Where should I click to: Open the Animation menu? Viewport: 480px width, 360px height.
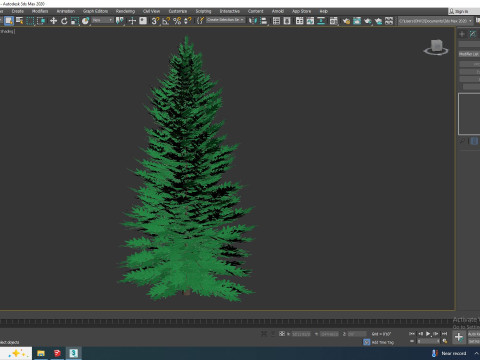(66, 11)
